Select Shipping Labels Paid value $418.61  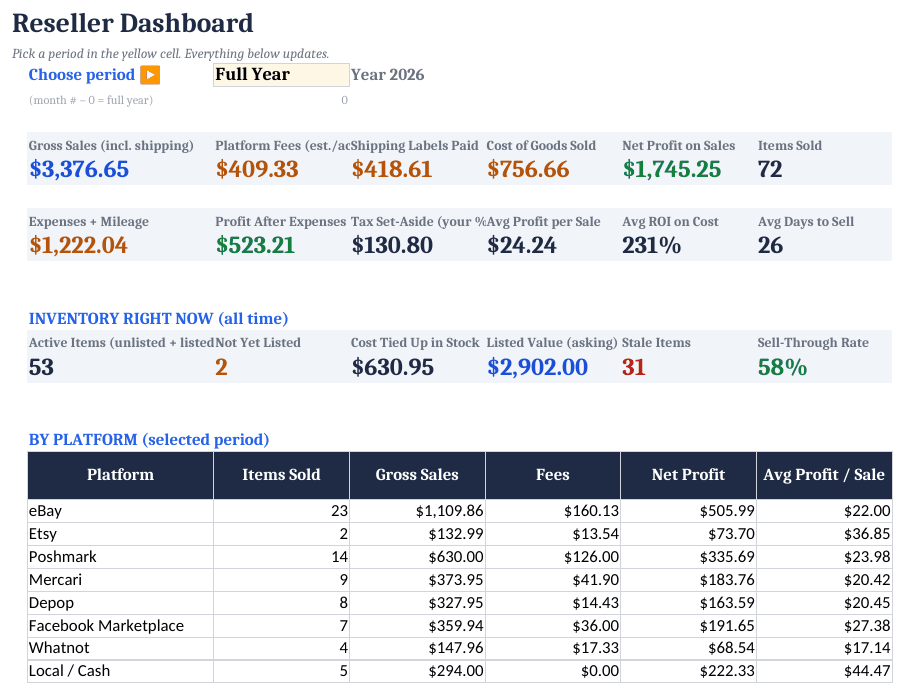coord(392,169)
